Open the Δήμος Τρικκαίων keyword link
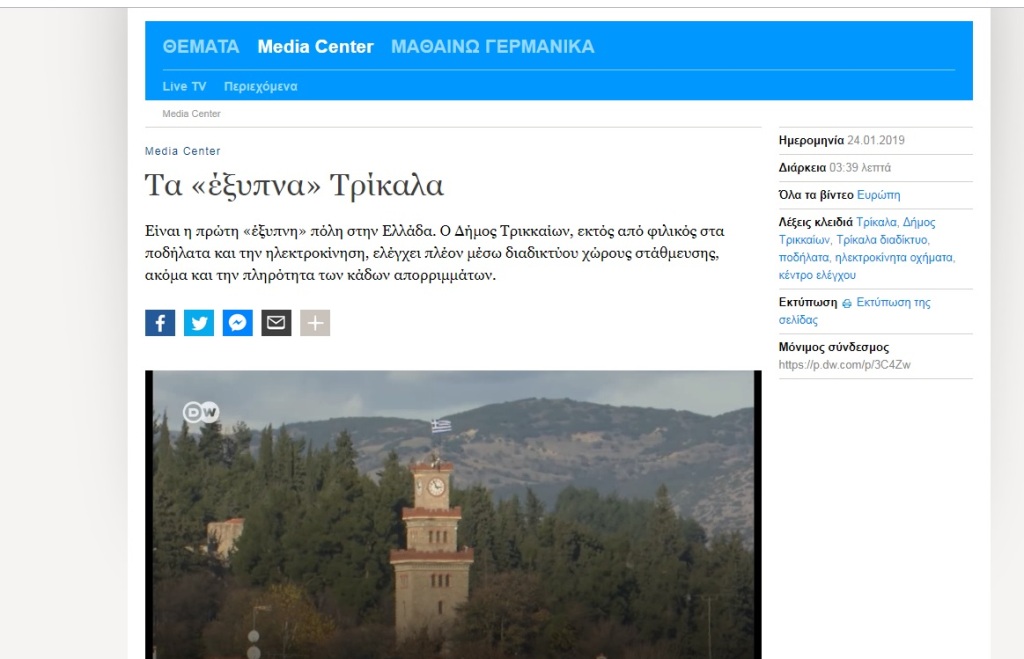 click(x=857, y=231)
